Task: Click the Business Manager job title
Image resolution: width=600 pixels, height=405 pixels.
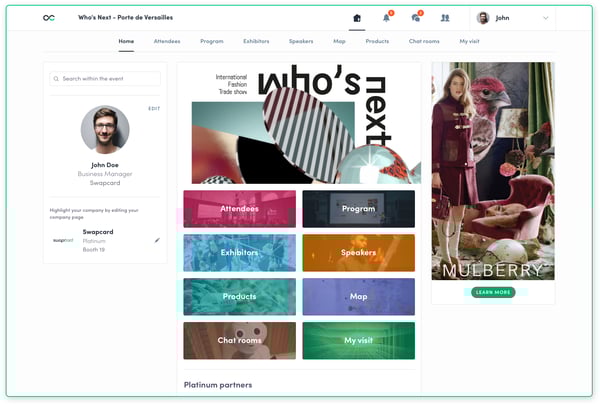Action: (x=105, y=174)
